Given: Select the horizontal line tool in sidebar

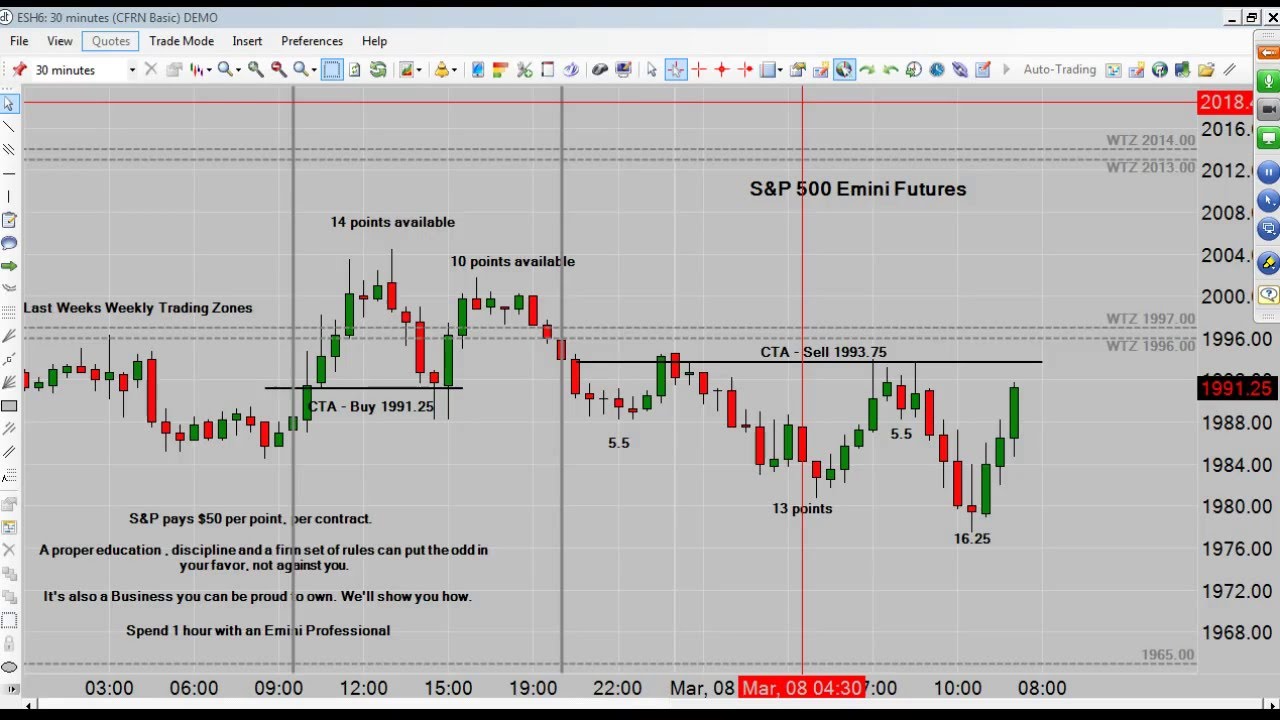Looking at the screenshot, I should 9,173.
